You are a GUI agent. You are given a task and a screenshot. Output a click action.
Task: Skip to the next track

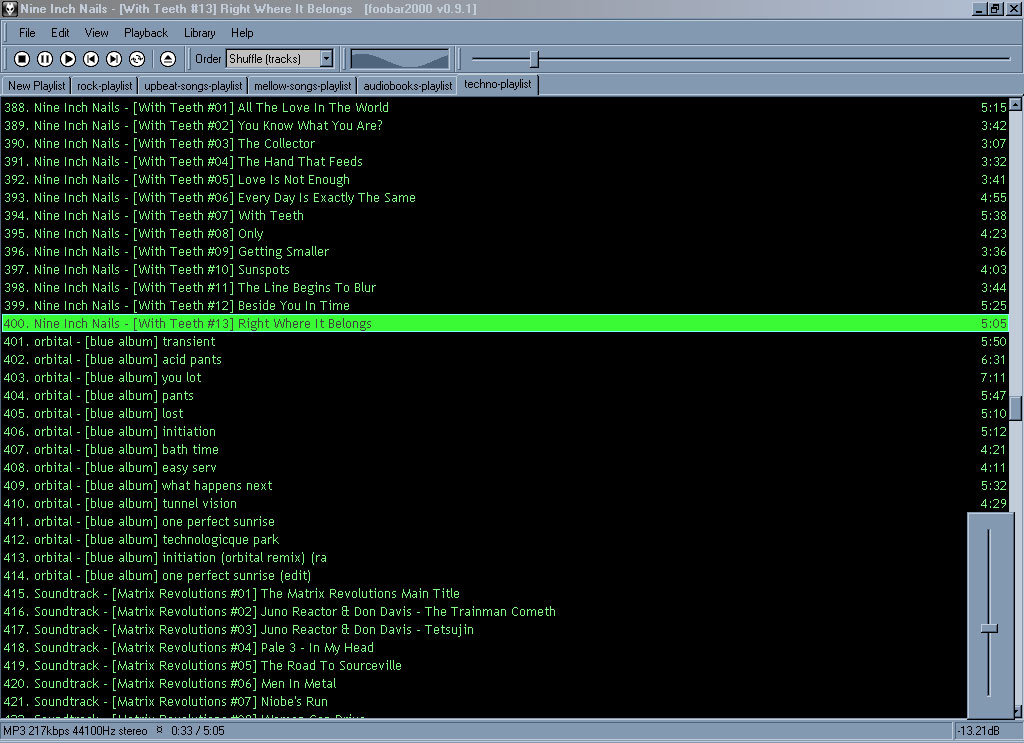pos(114,59)
